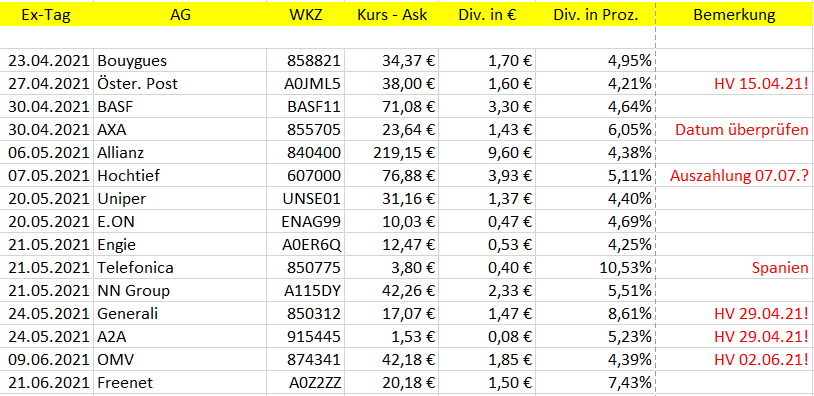Click WKZ cell 855705
Screen dimensions: 814x396
(x=306, y=130)
